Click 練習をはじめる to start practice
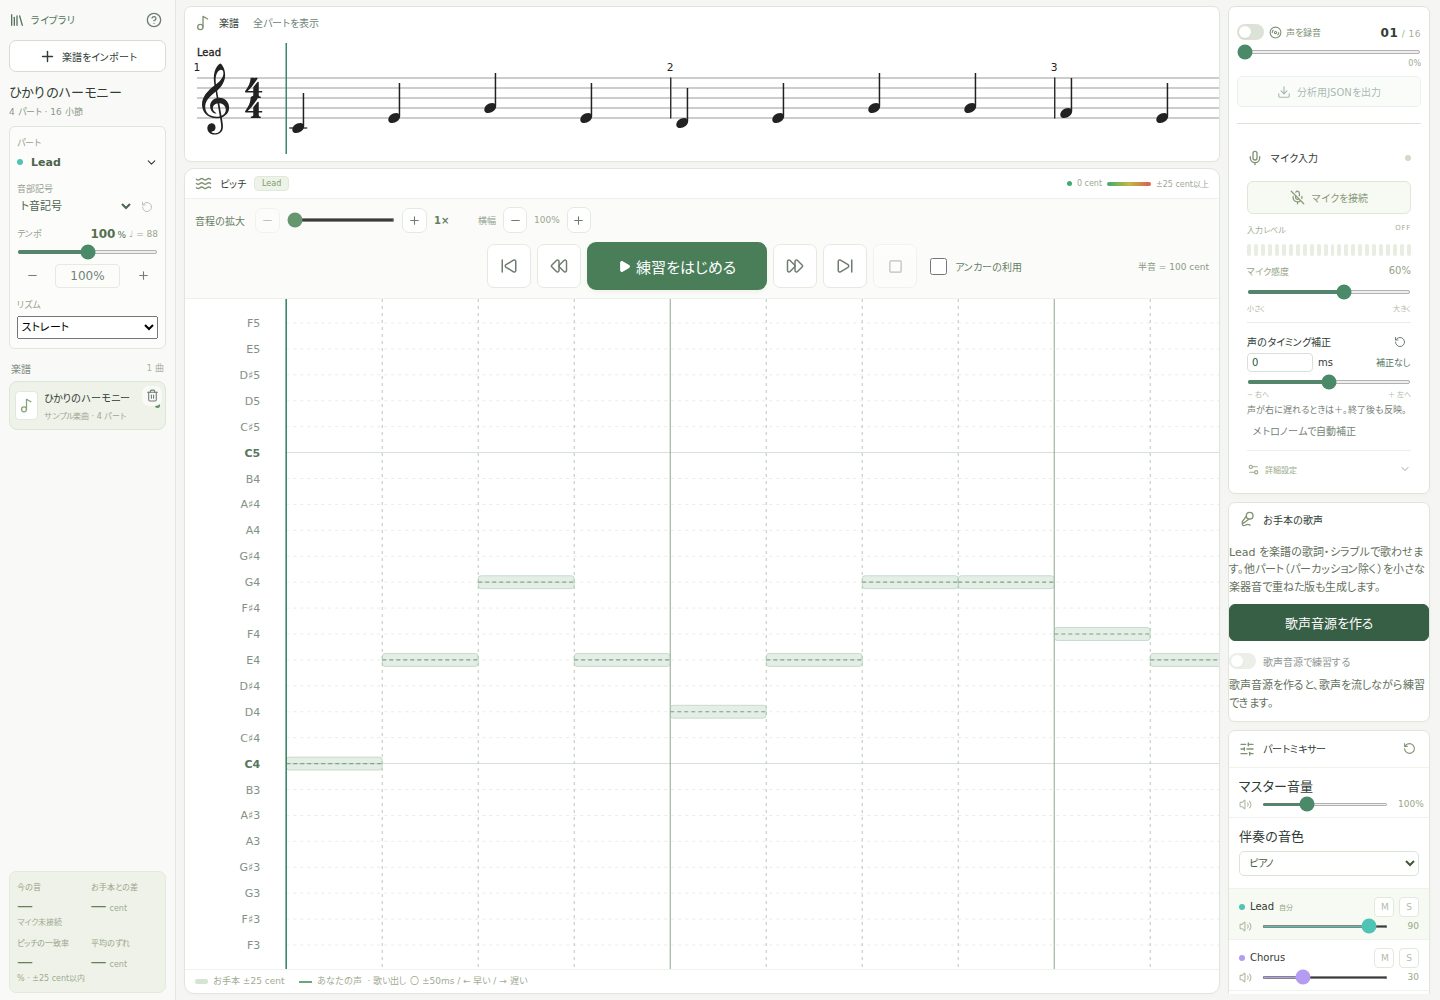 tap(677, 266)
